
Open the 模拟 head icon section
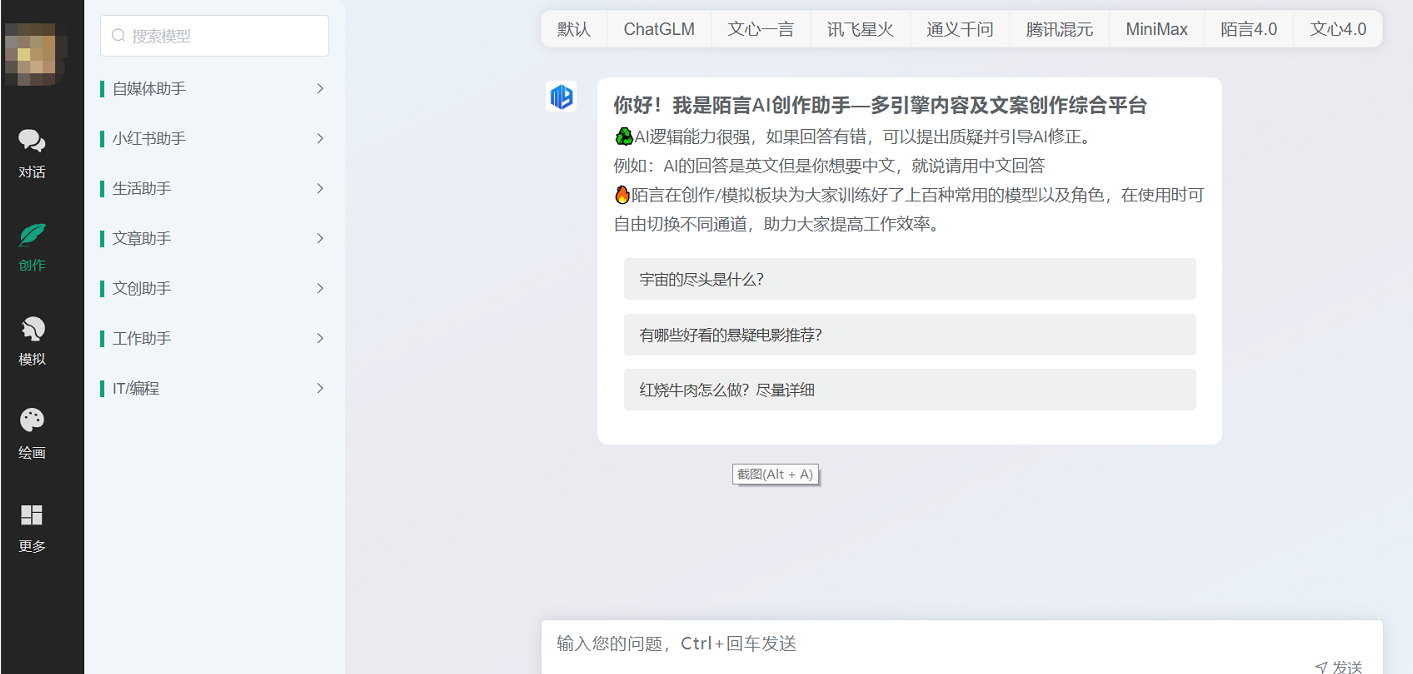click(x=32, y=328)
